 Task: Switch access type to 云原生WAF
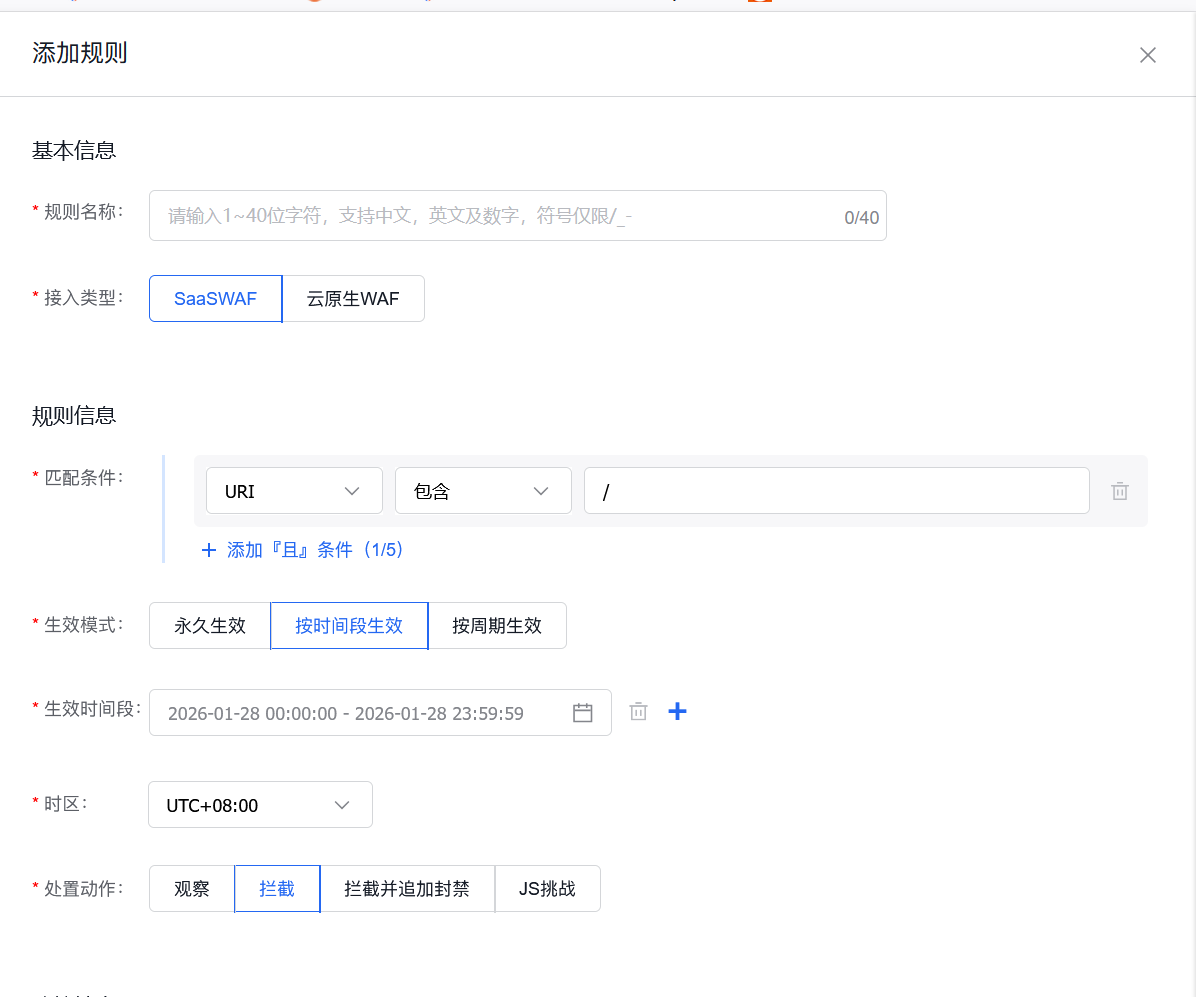pyautogui.click(x=353, y=298)
